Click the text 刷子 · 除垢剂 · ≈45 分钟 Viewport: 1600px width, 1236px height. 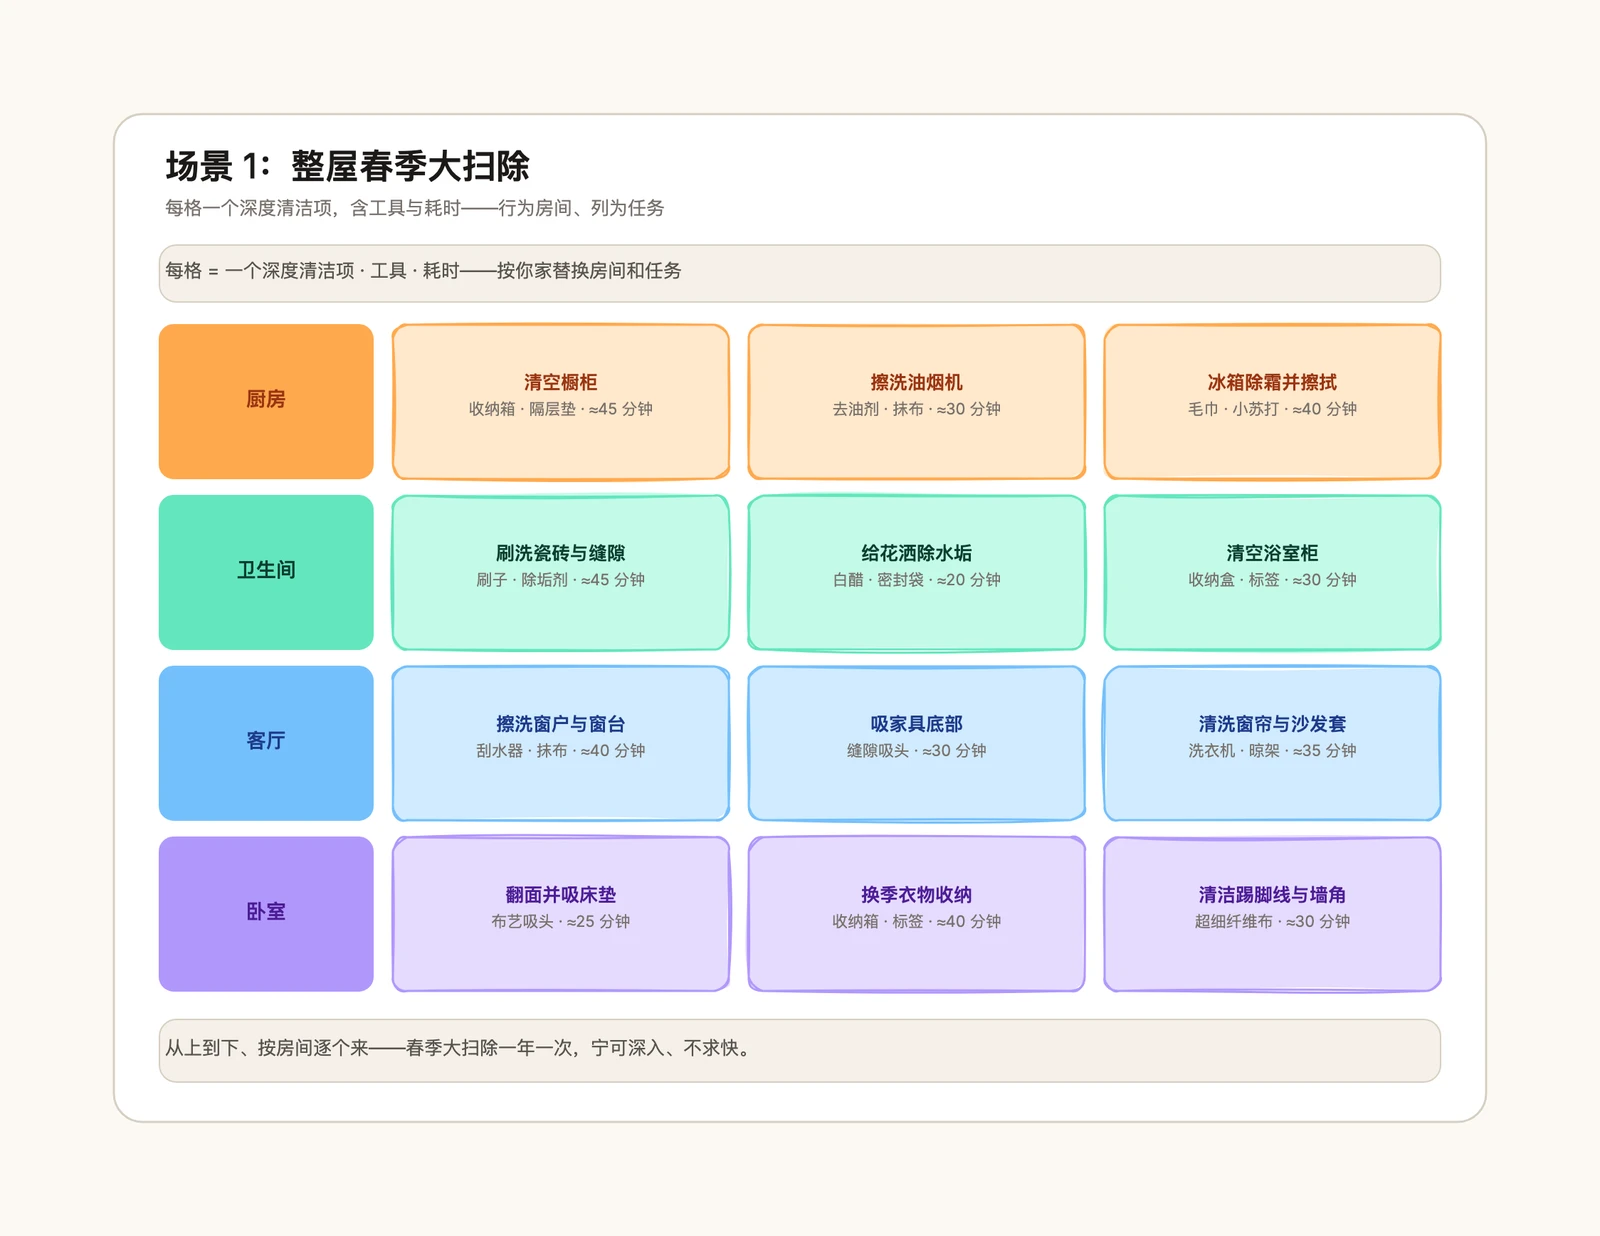[560, 580]
